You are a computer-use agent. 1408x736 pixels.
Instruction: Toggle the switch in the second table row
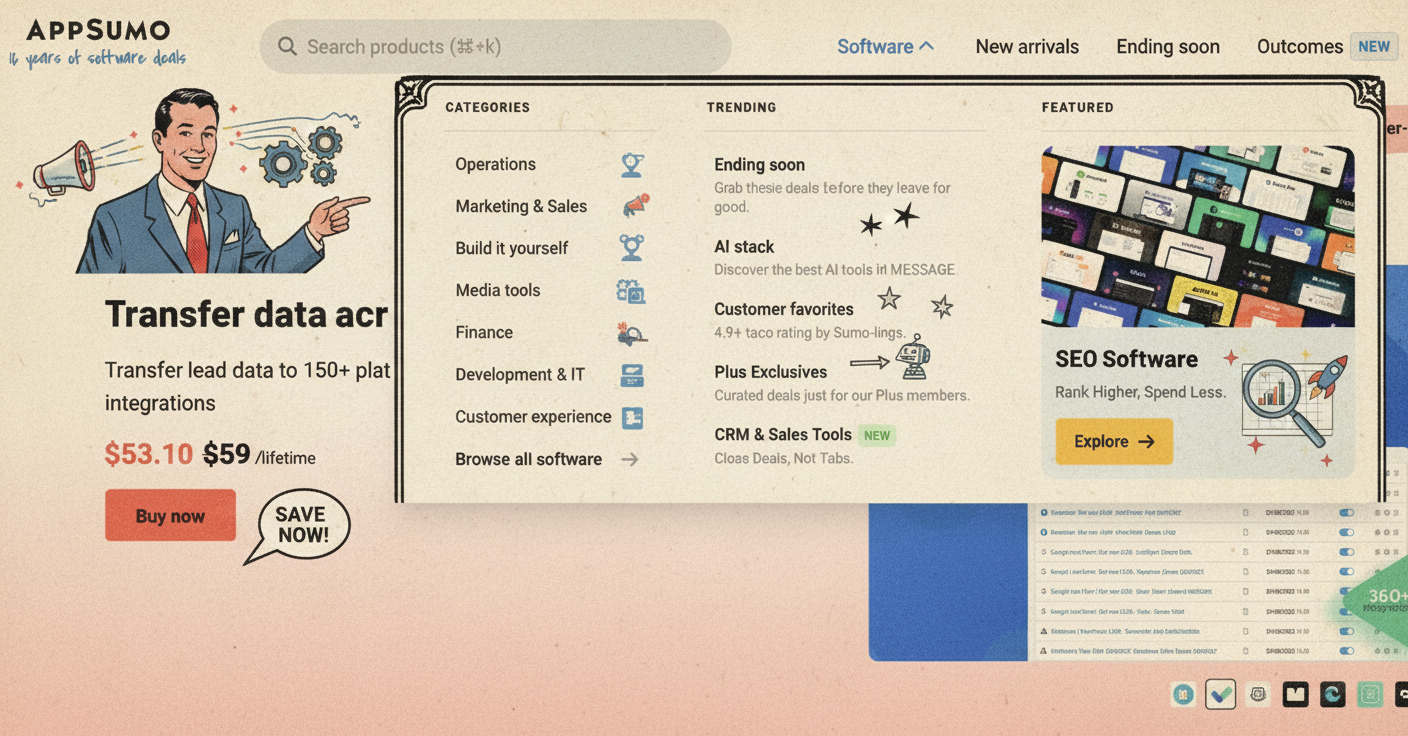click(1346, 533)
